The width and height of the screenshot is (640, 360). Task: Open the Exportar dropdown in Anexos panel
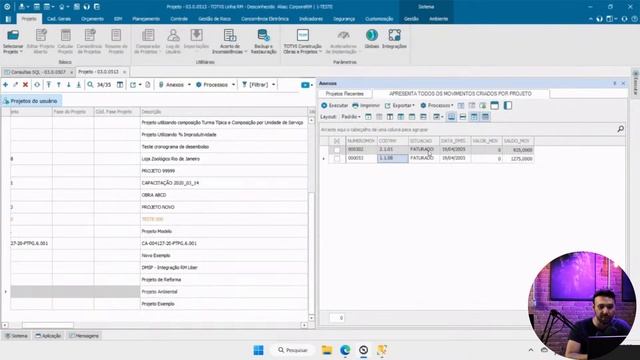point(400,105)
